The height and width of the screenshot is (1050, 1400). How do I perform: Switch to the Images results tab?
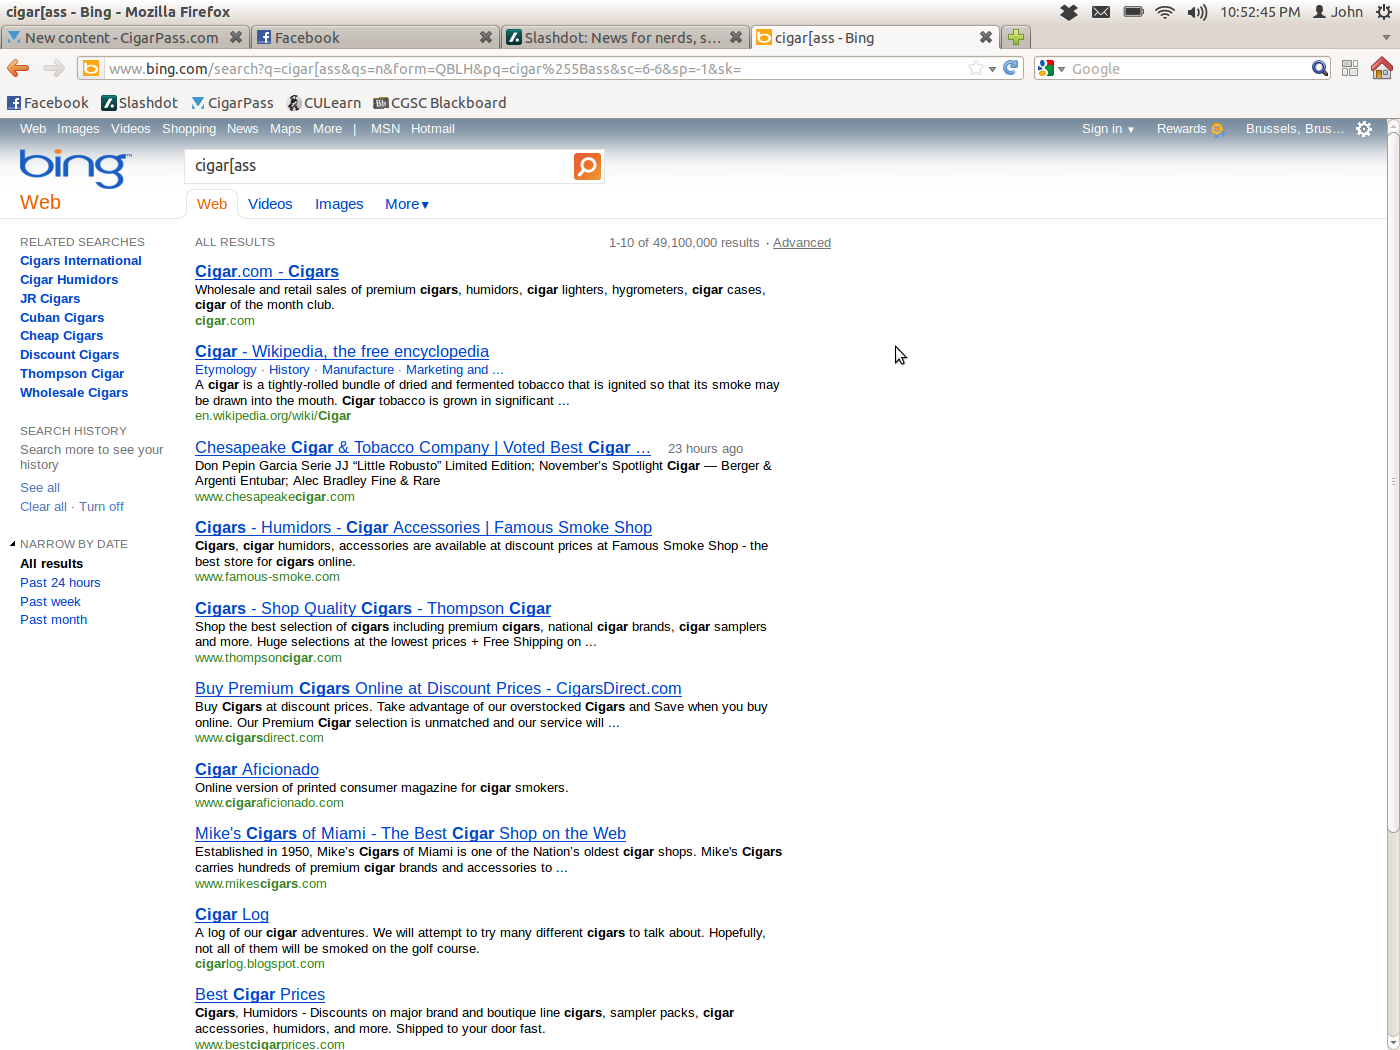click(339, 204)
